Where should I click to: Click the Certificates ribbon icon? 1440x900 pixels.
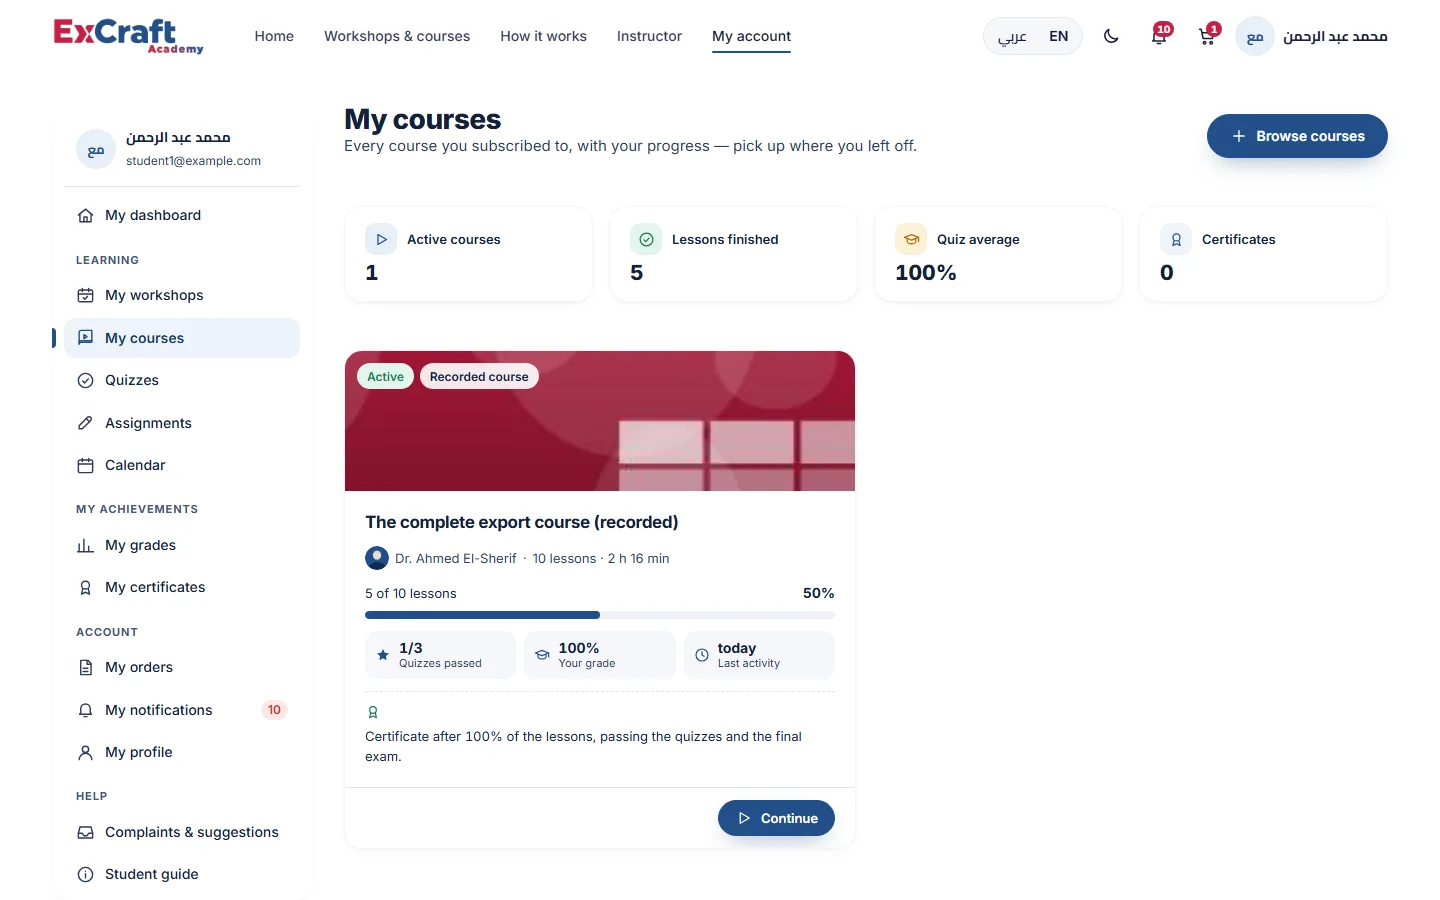pos(1176,239)
